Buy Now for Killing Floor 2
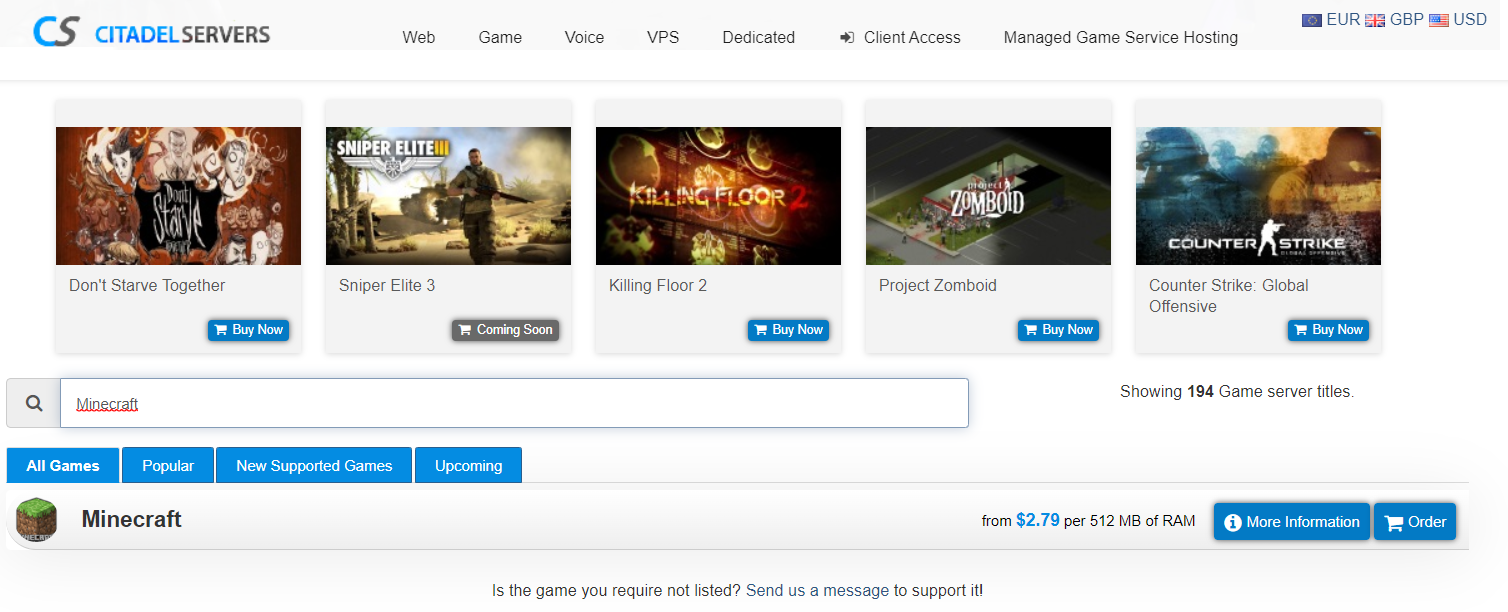The width and height of the screenshot is (1508, 612). point(788,330)
